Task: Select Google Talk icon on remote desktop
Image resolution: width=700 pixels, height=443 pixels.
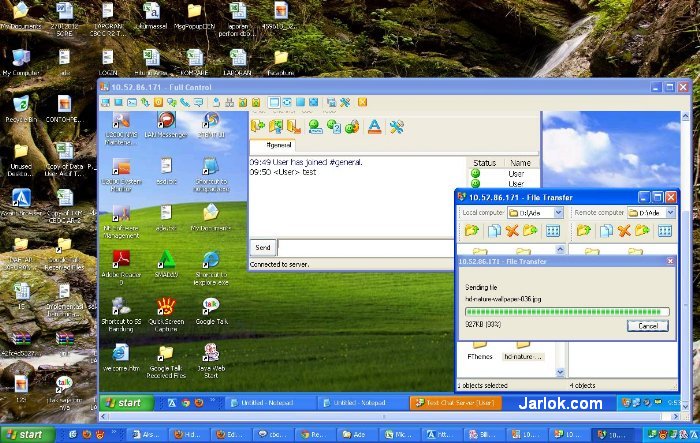Action: [x=211, y=312]
